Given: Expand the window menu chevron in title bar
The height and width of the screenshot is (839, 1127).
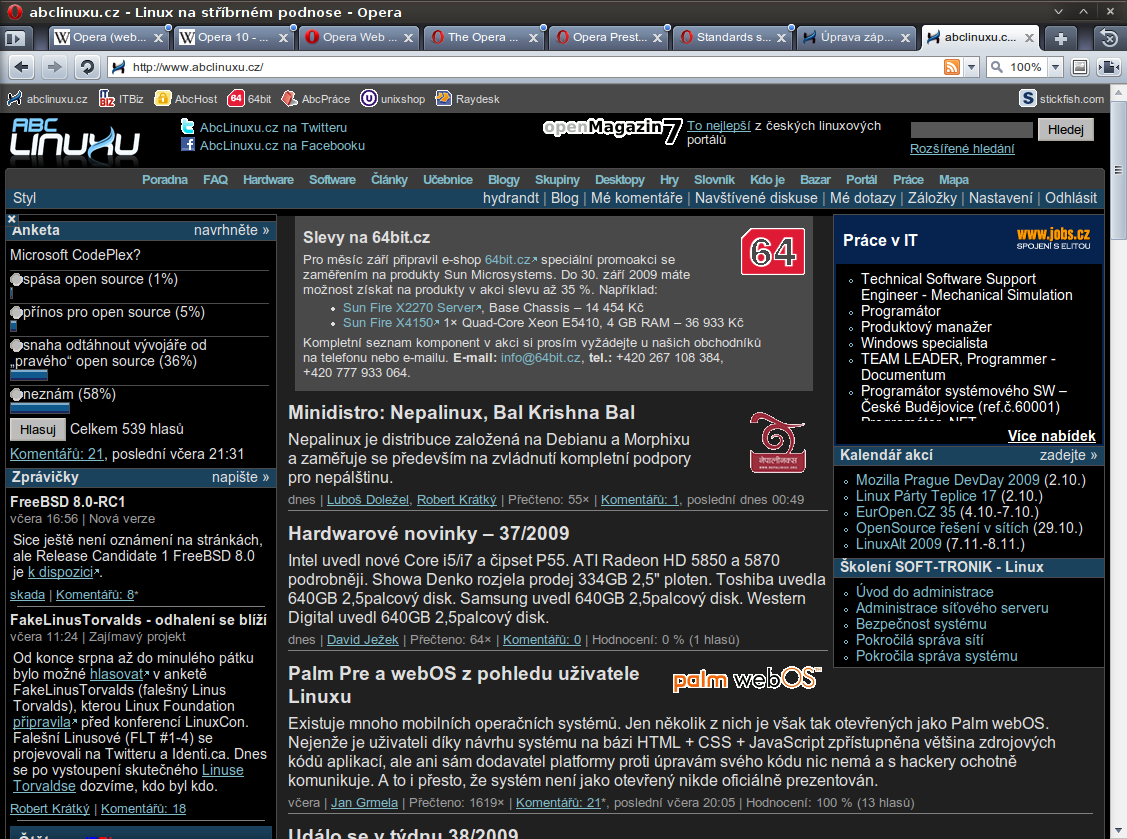Looking at the screenshot, I should coord(1058,12).
